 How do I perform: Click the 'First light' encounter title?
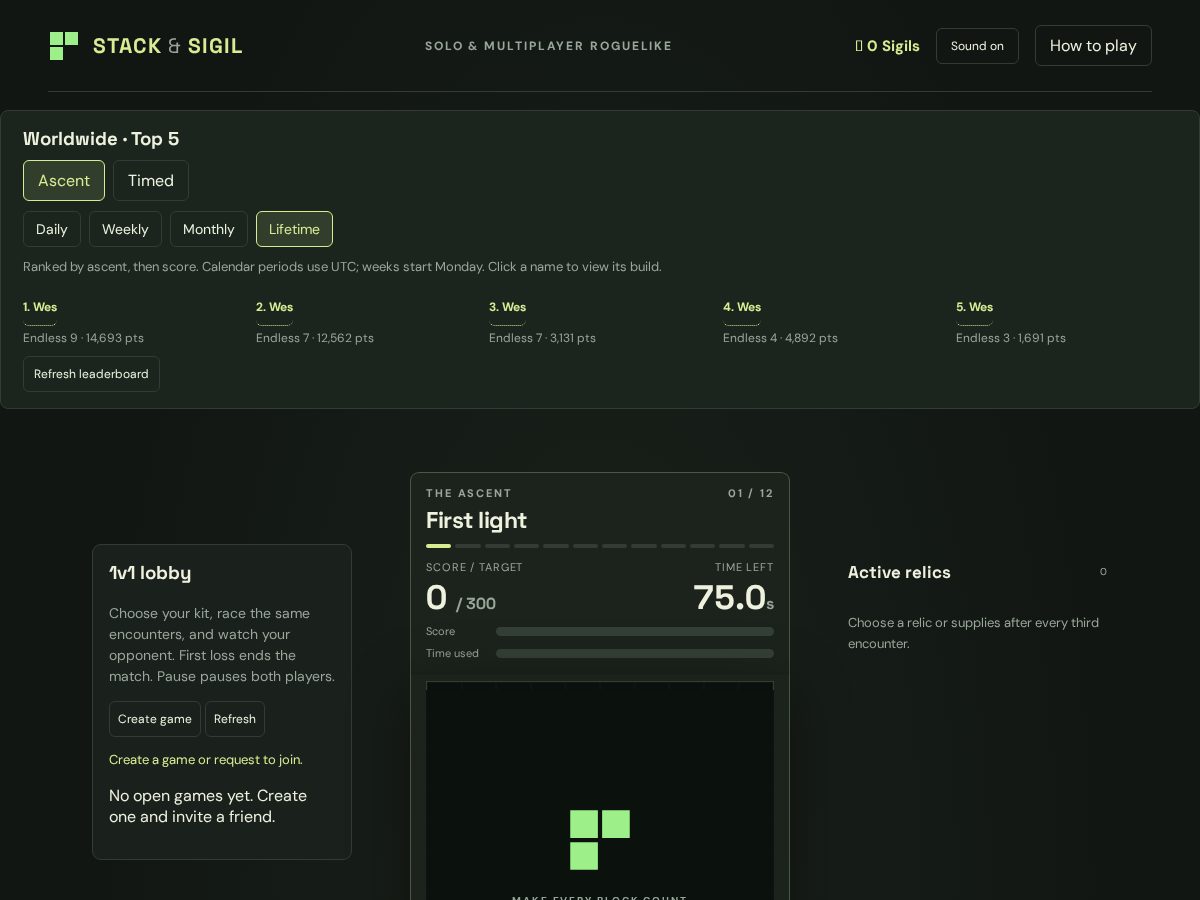point(476,521)
